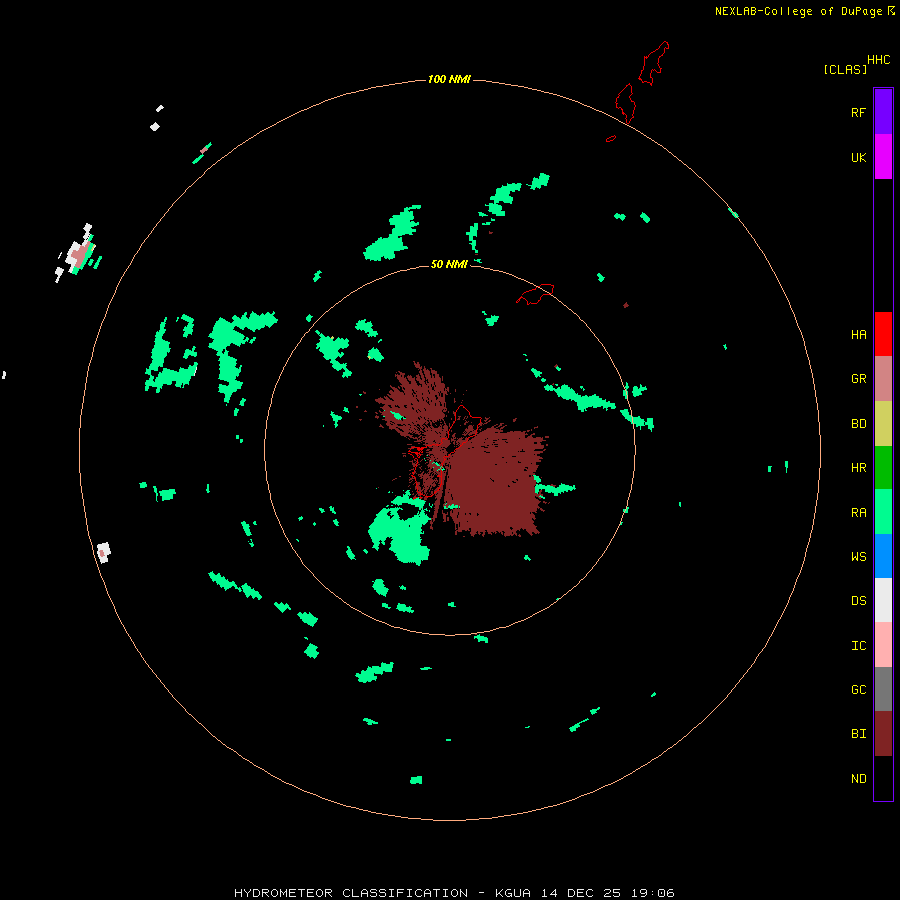Click the HR legend label

click(858, 468)
